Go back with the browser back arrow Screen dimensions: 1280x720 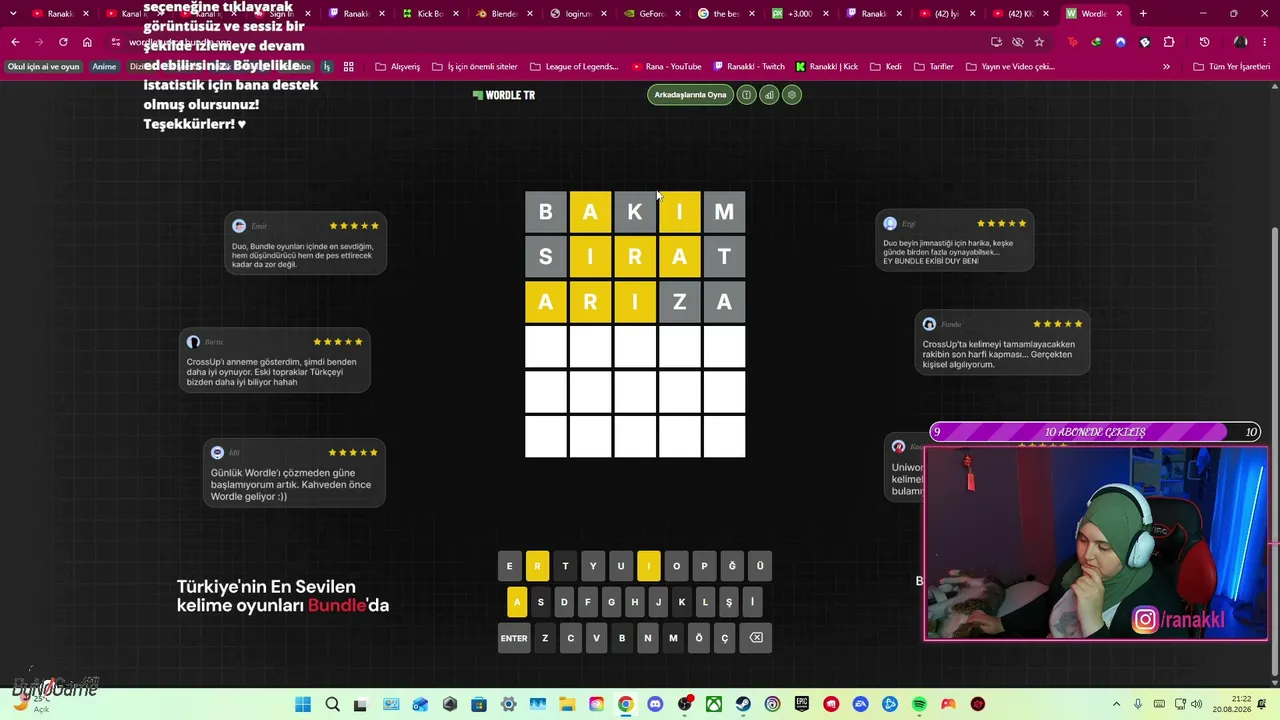[x=15, y=42]
